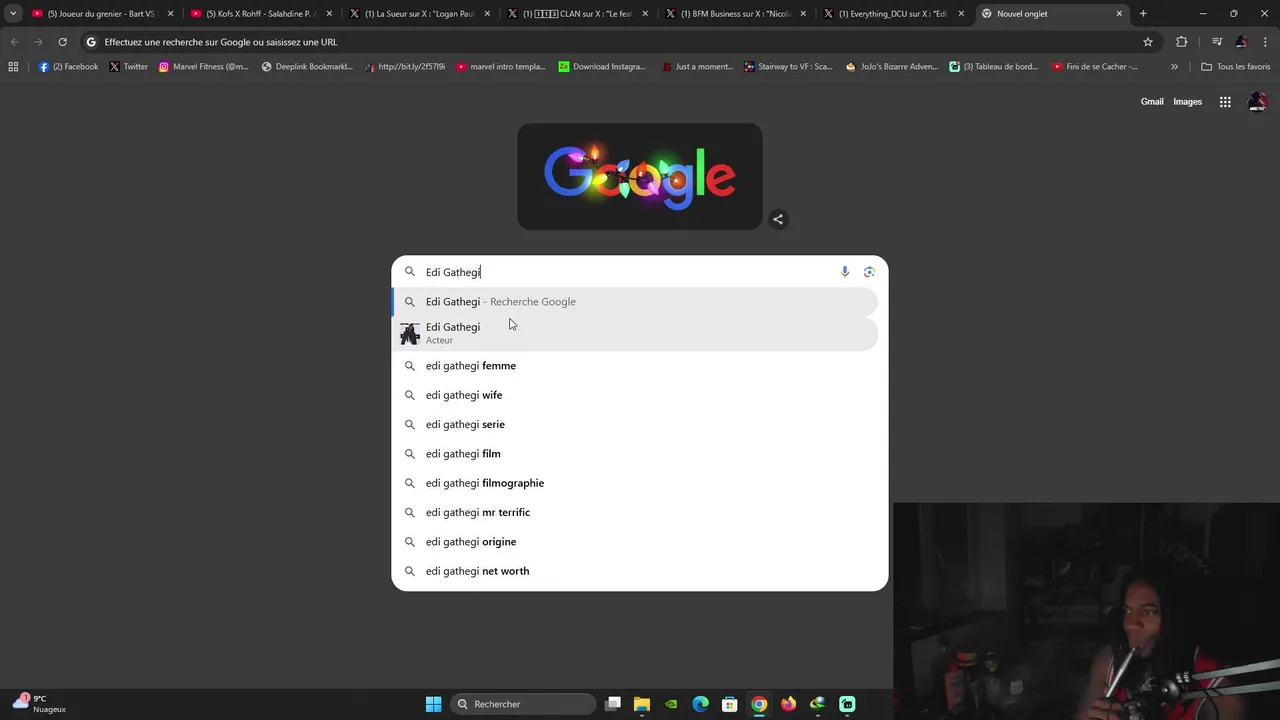Click the Chrome taskbar icon
Image resolution: width=1280 pixels, height=720 pixels.
coord(759,704)
